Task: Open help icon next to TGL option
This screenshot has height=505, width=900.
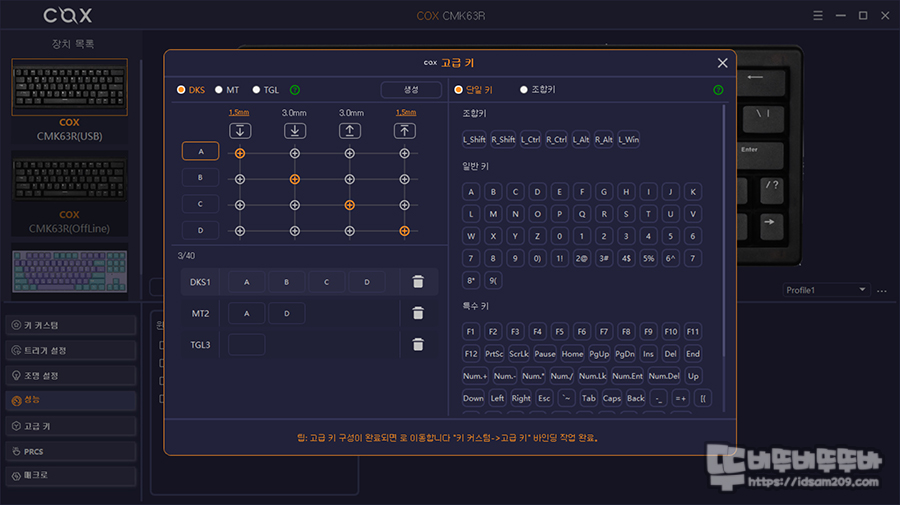Action: [294, 90]
